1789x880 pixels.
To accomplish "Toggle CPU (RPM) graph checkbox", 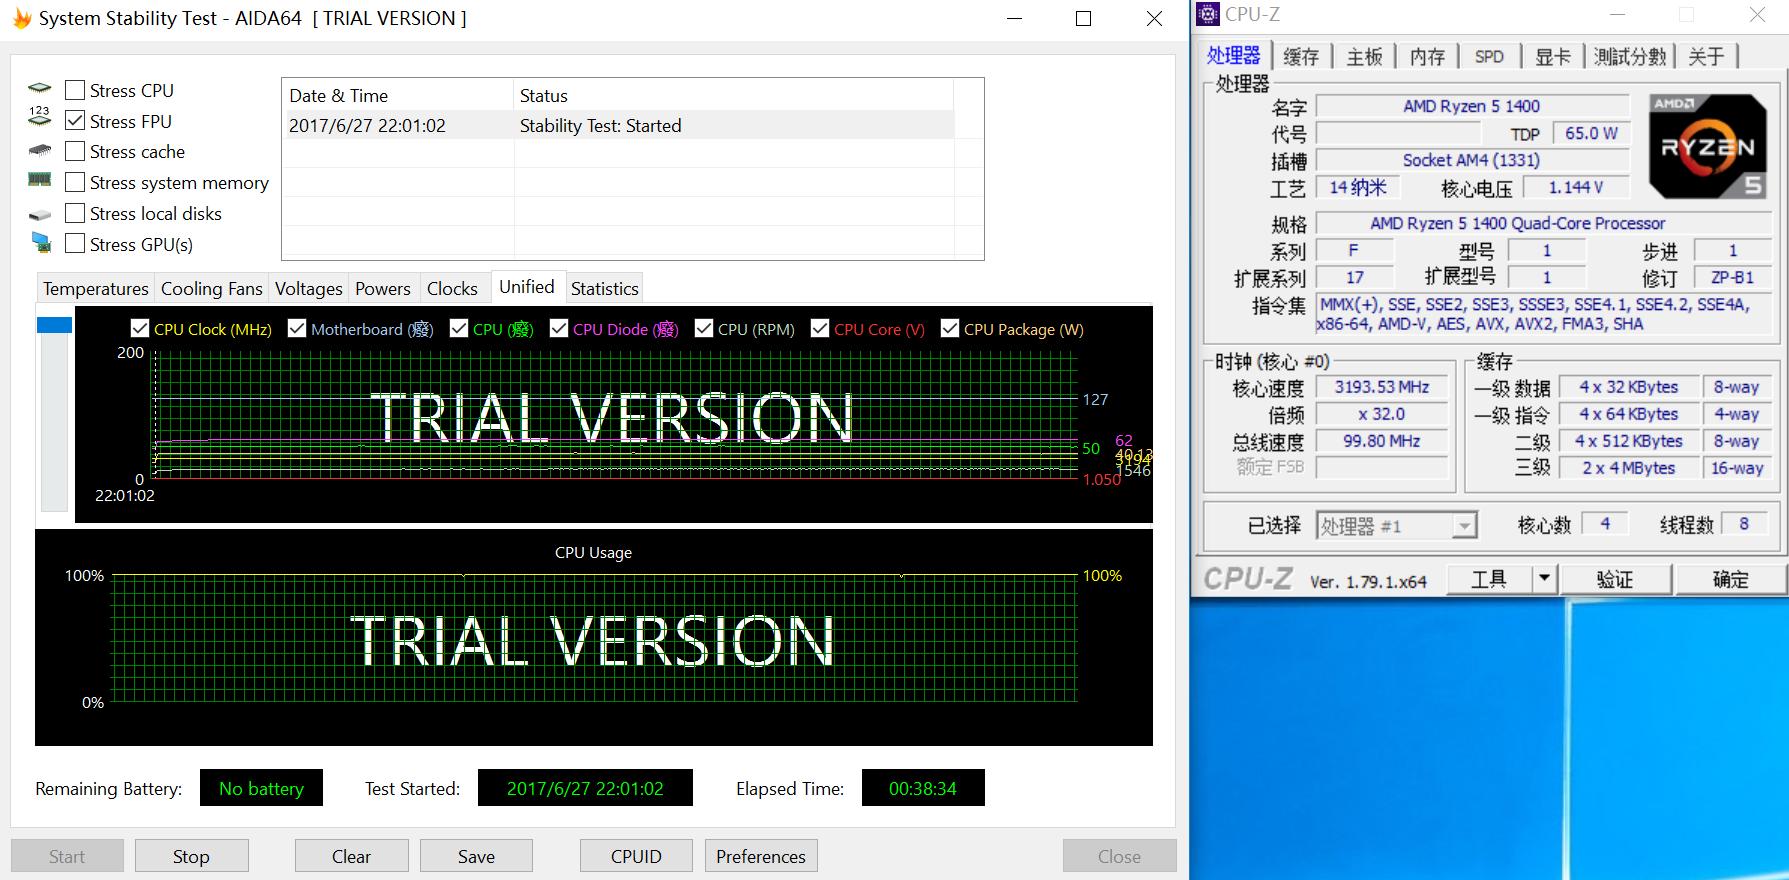I will [704, 328].
